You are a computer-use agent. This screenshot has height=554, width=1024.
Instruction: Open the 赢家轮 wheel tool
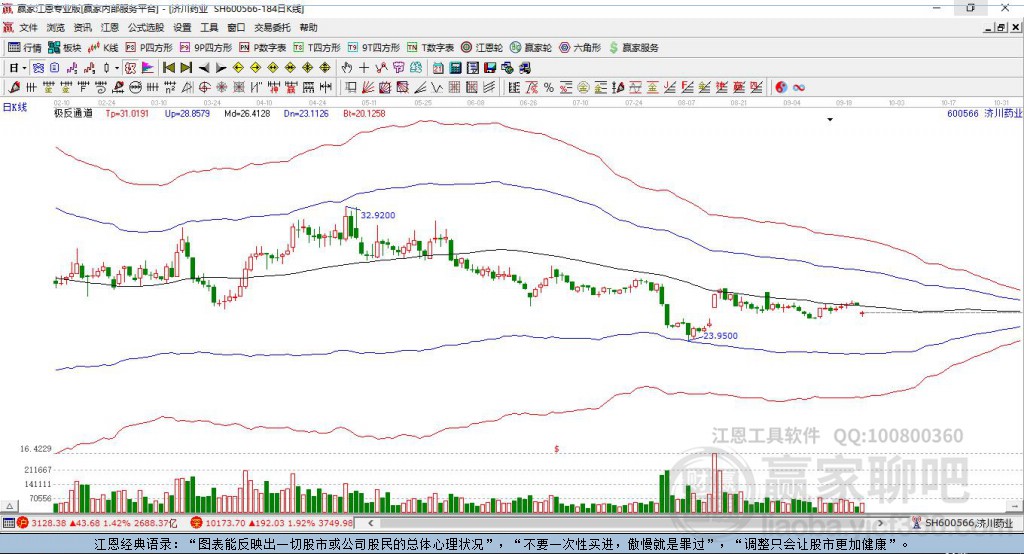(x=531, y=48)
